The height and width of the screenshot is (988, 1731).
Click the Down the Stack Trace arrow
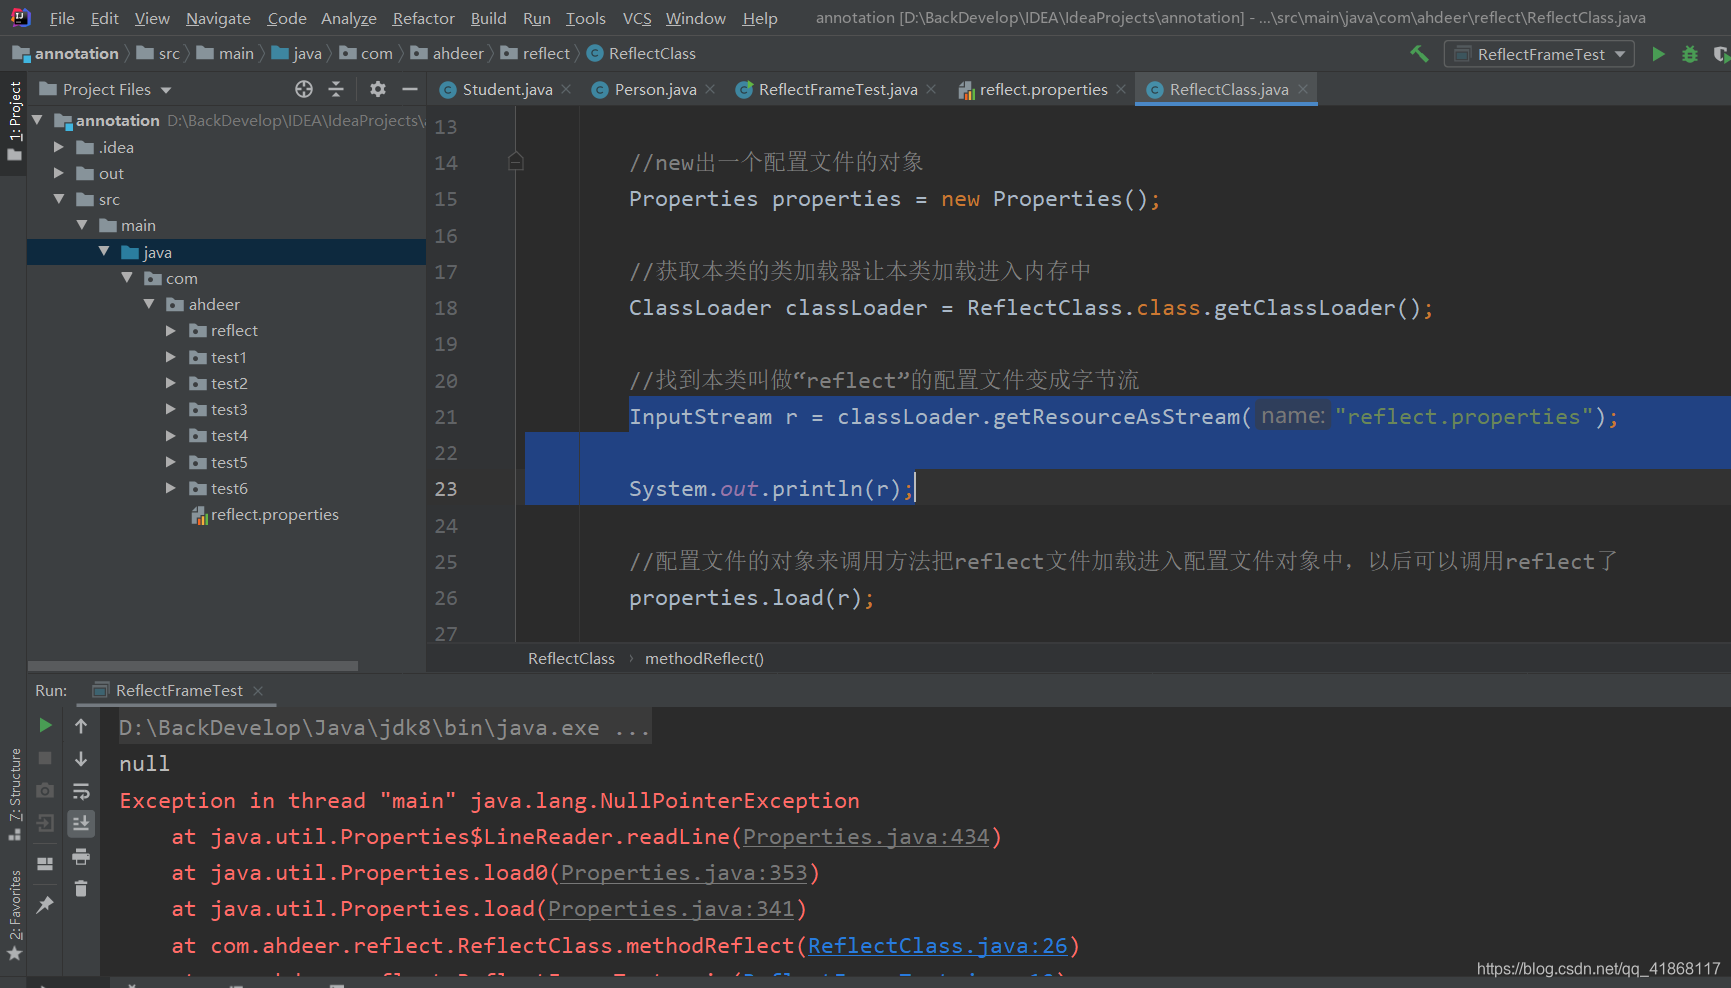pos(81,759)
